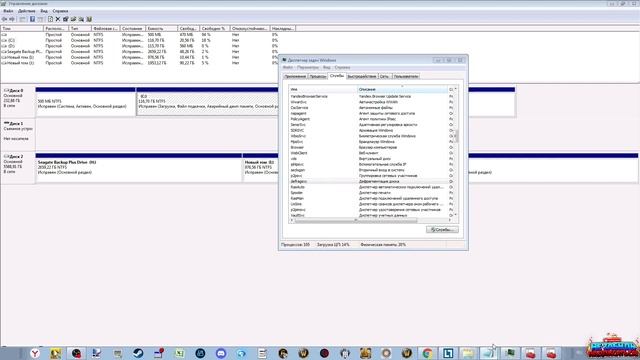The height and width of the screenshot is (360, 640).
Task: Click the Forward arrow in Disk Management toolbar
Action: [x=12, y=19]
